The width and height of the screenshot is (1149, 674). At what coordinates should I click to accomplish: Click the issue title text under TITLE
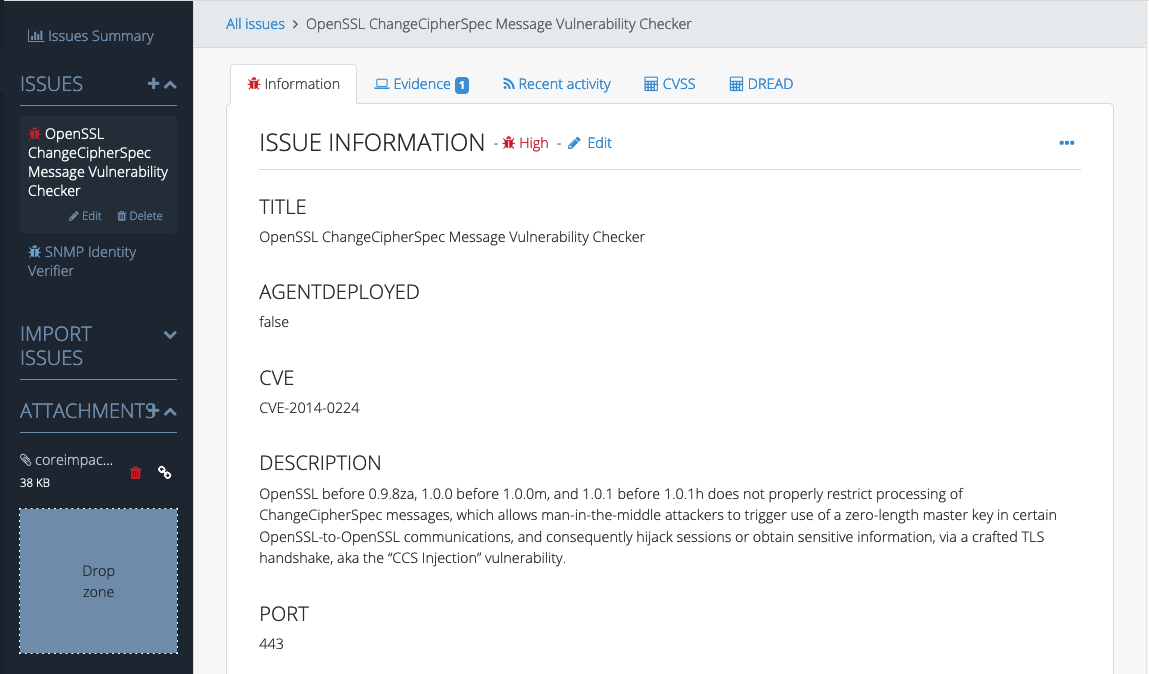[x=452, y=237]
